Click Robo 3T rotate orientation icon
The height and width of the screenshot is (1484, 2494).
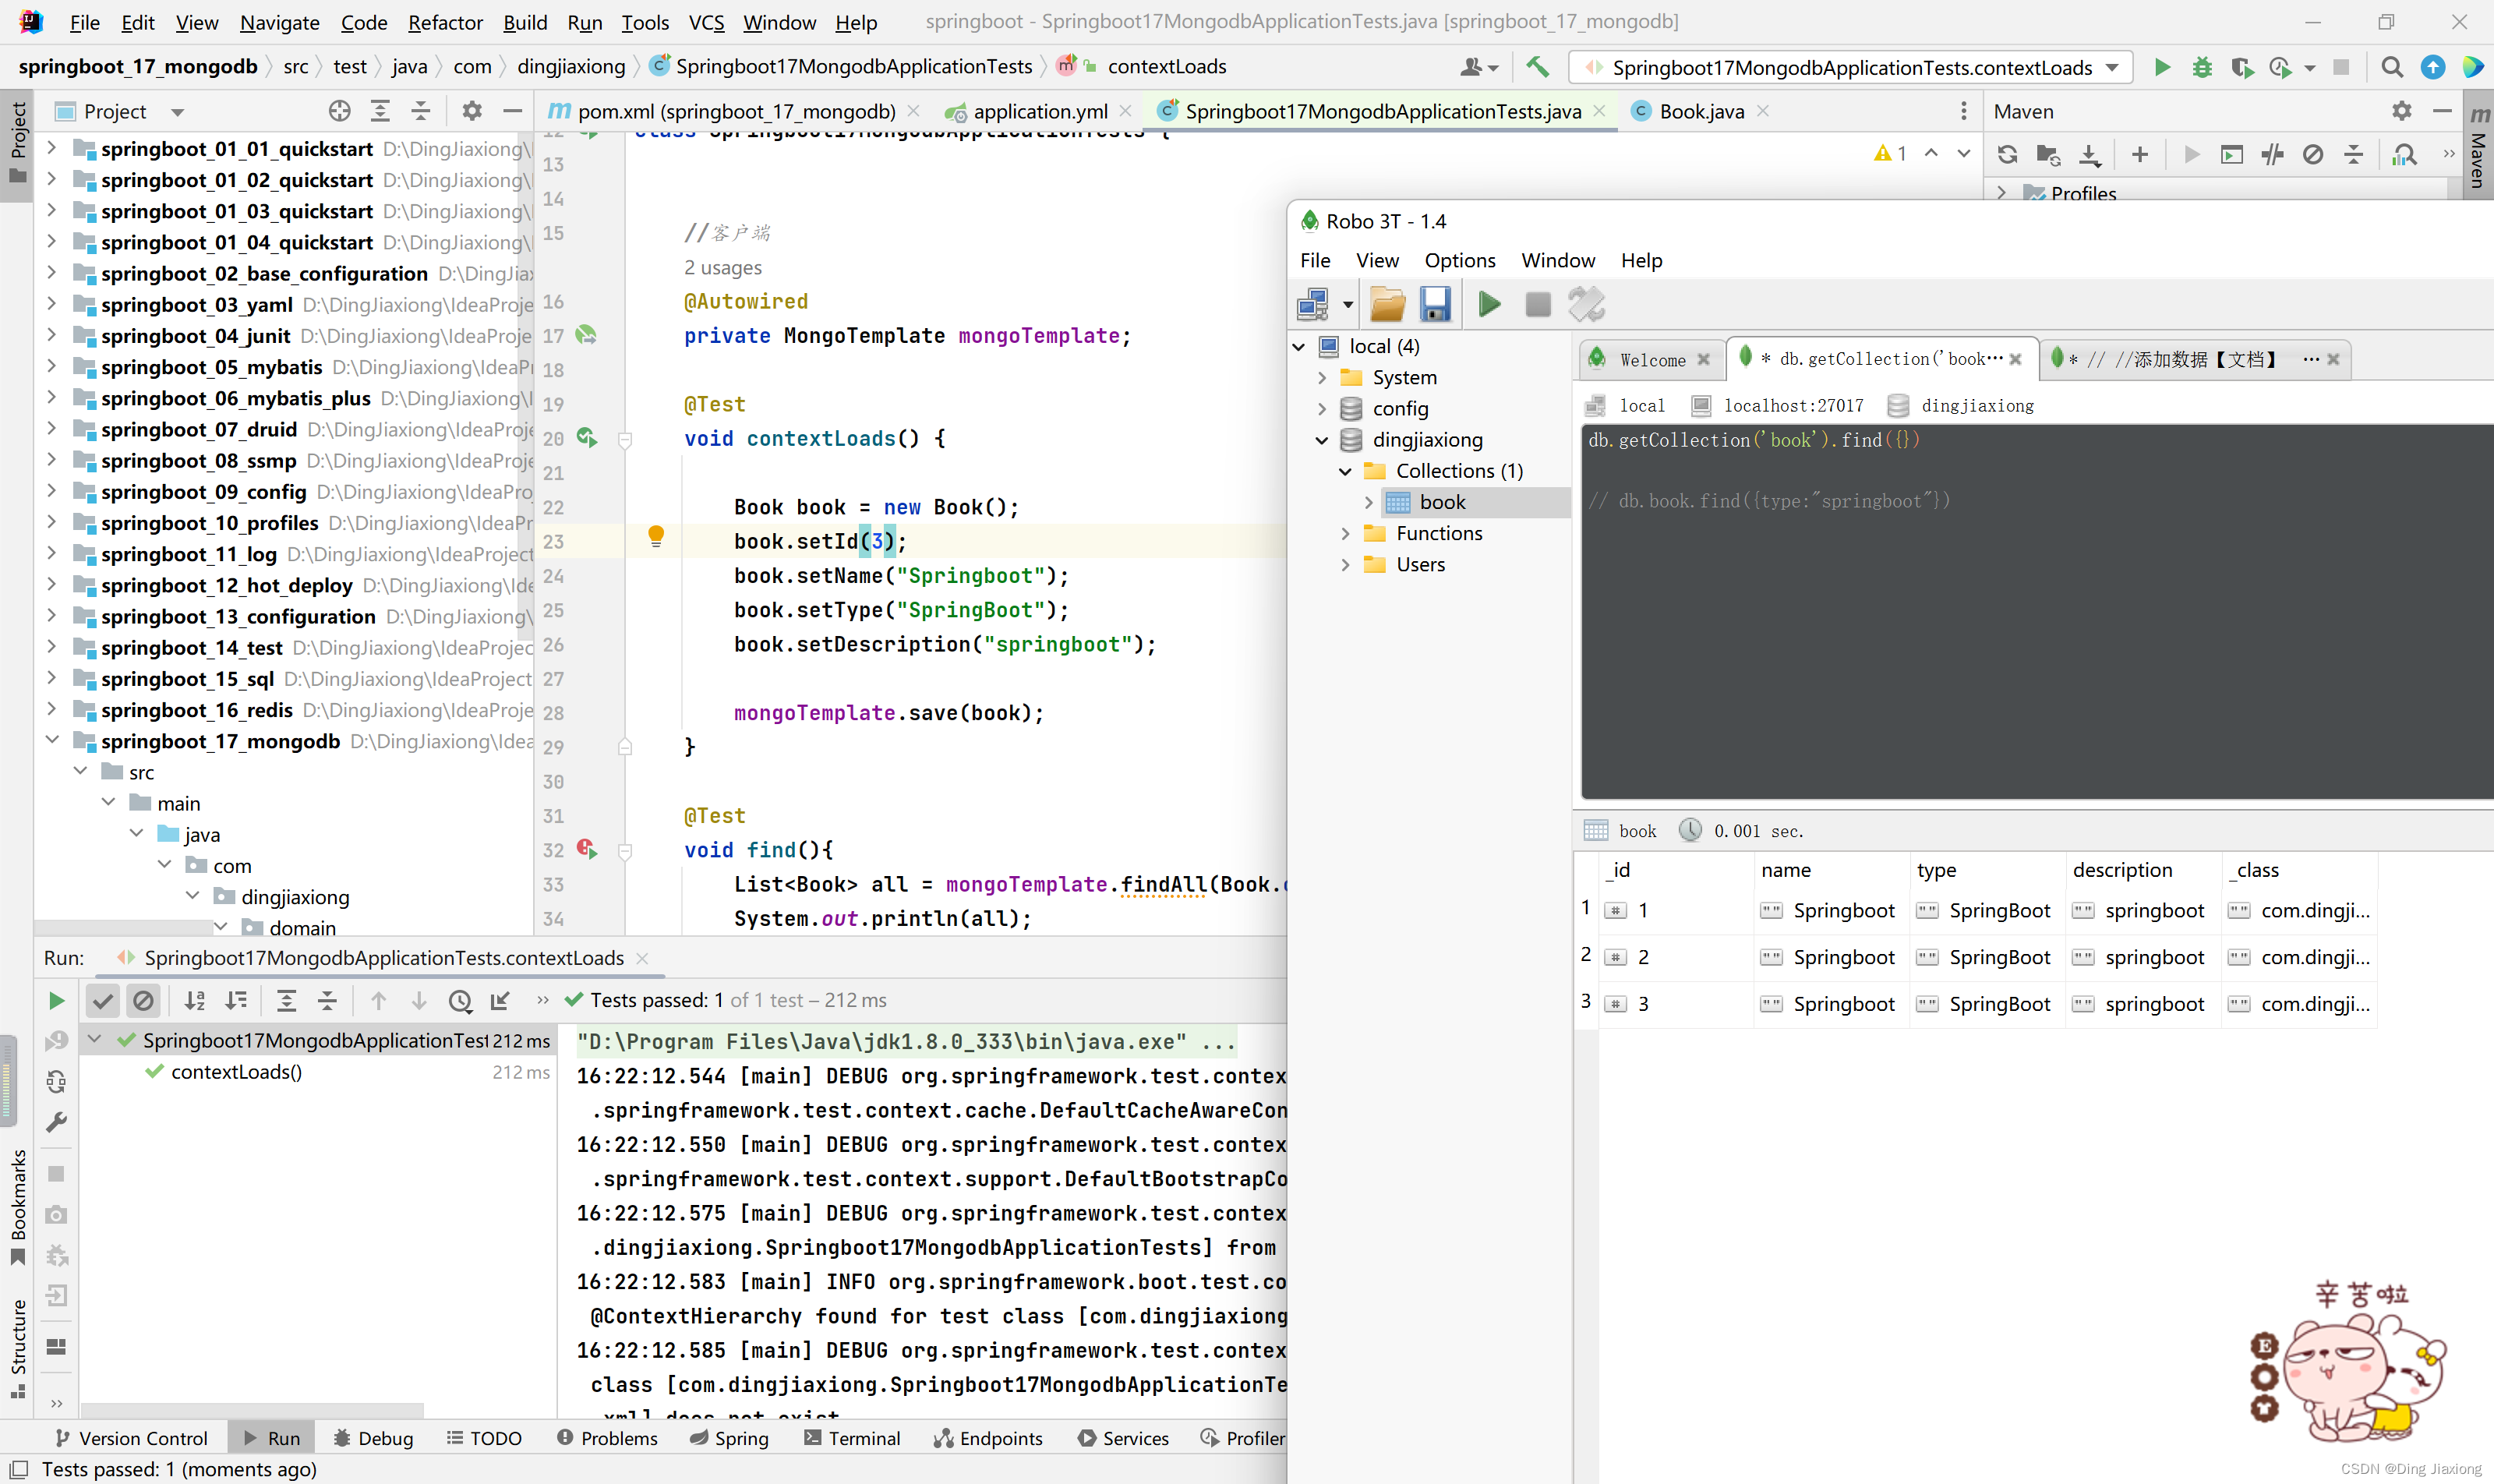point(1587,304)
